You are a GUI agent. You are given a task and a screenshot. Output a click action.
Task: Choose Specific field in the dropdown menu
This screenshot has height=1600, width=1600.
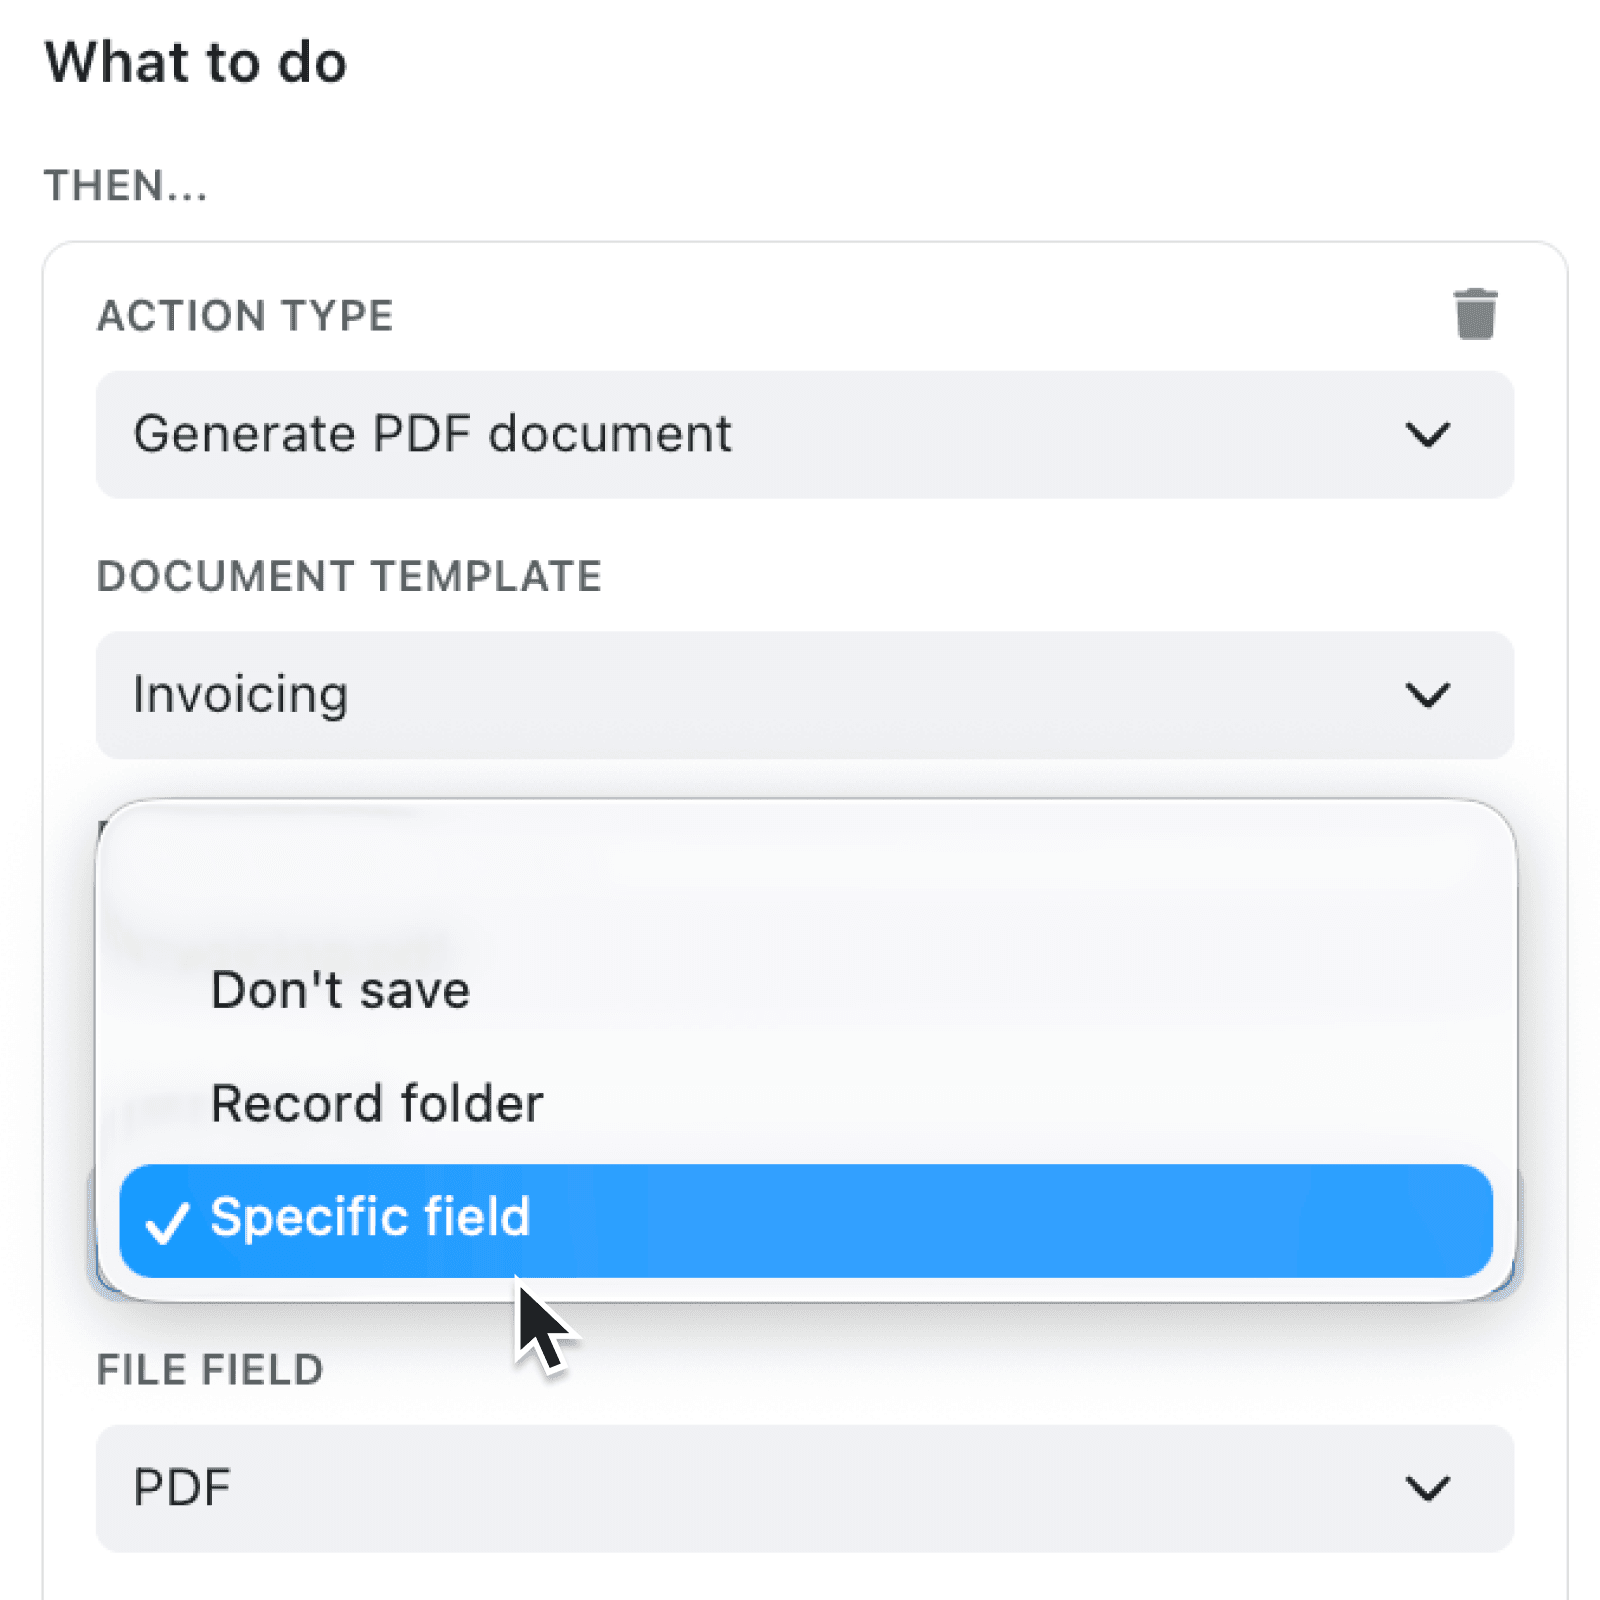370,1218
